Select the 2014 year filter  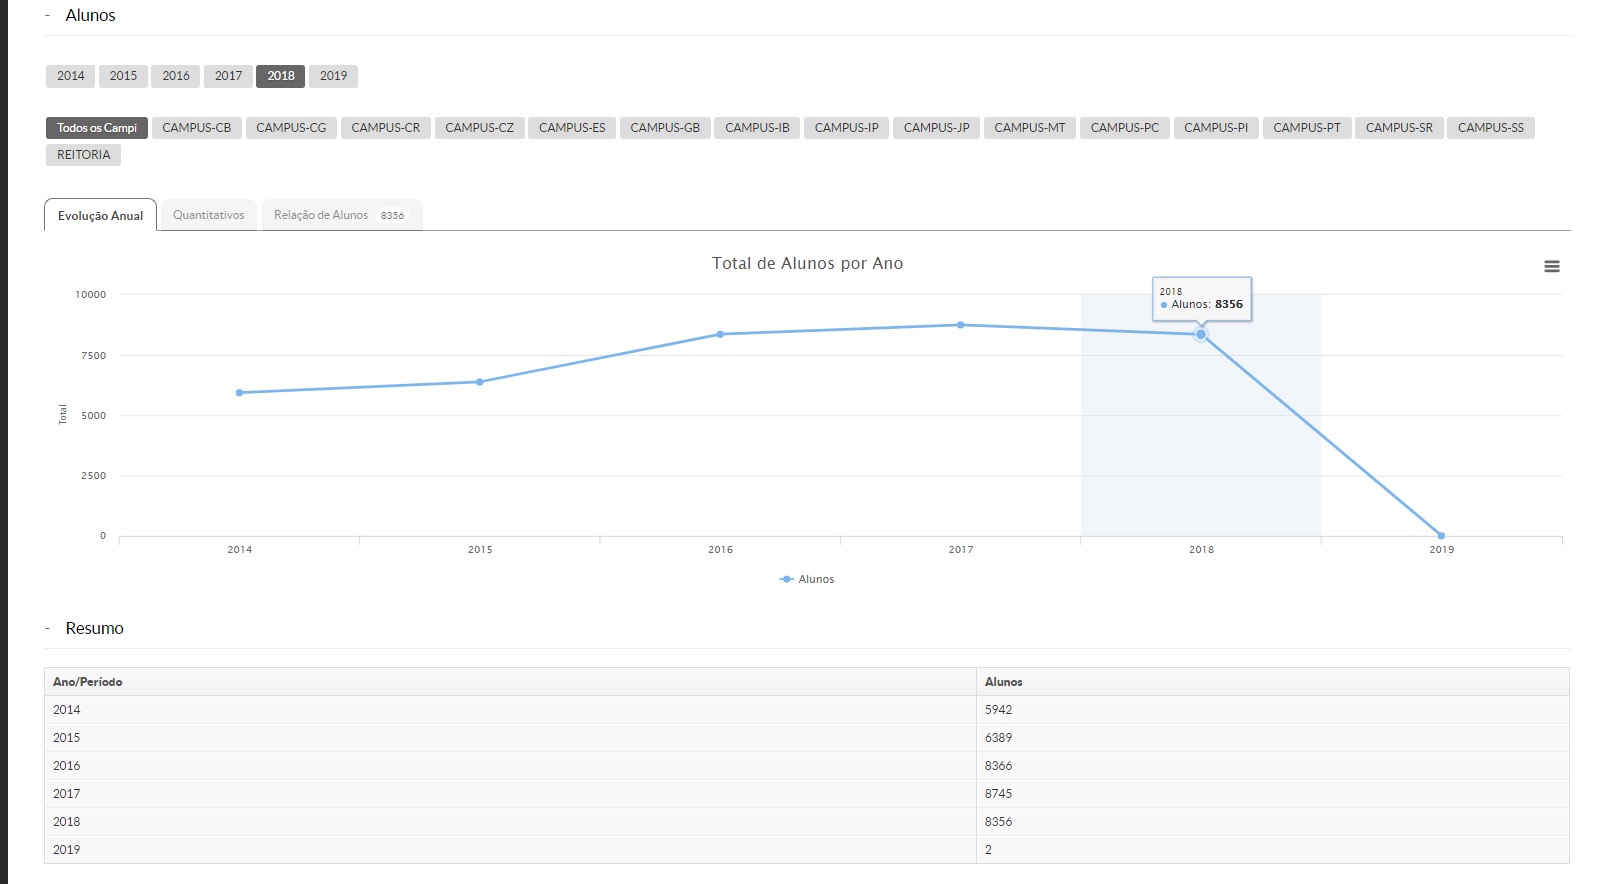[71, 76]
